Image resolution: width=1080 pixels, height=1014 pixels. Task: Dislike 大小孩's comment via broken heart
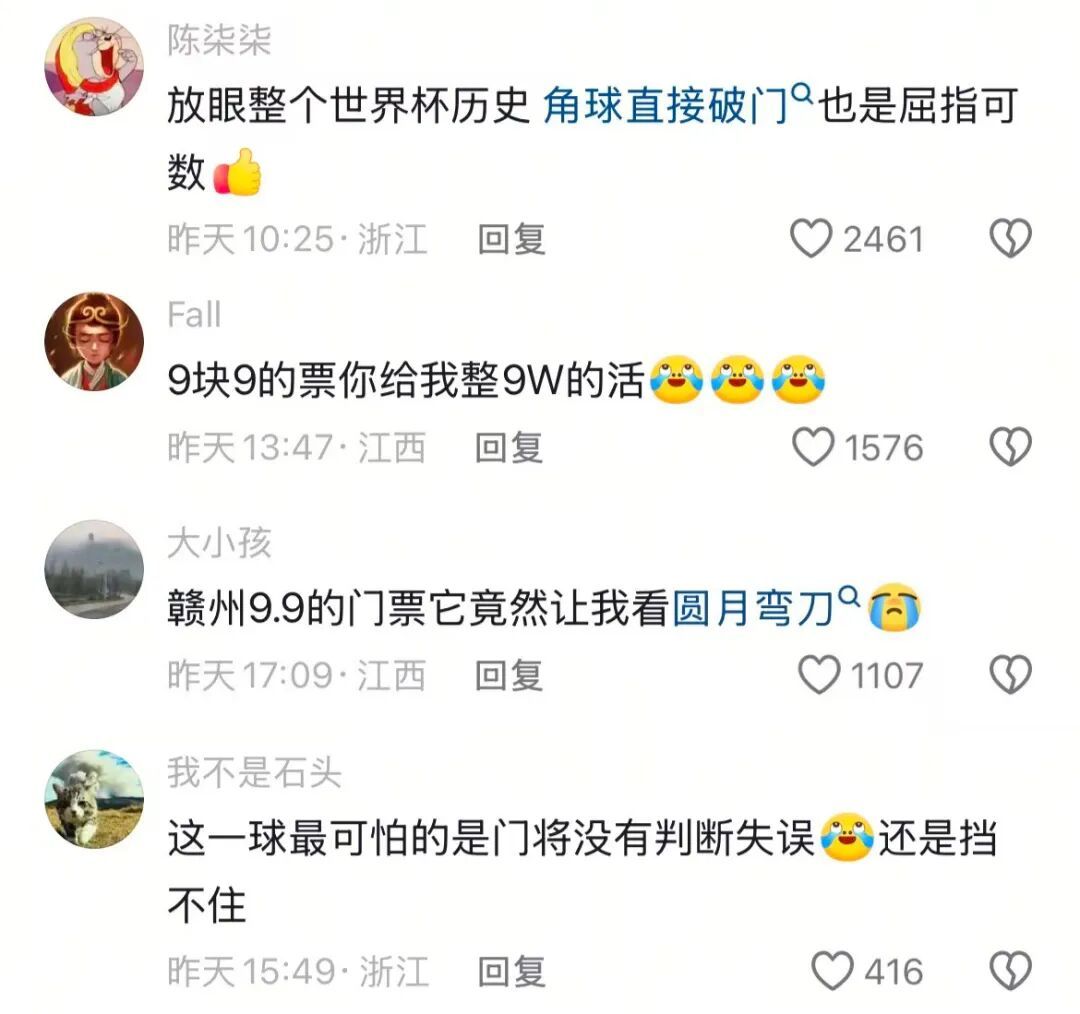(x=1010, y=674)
